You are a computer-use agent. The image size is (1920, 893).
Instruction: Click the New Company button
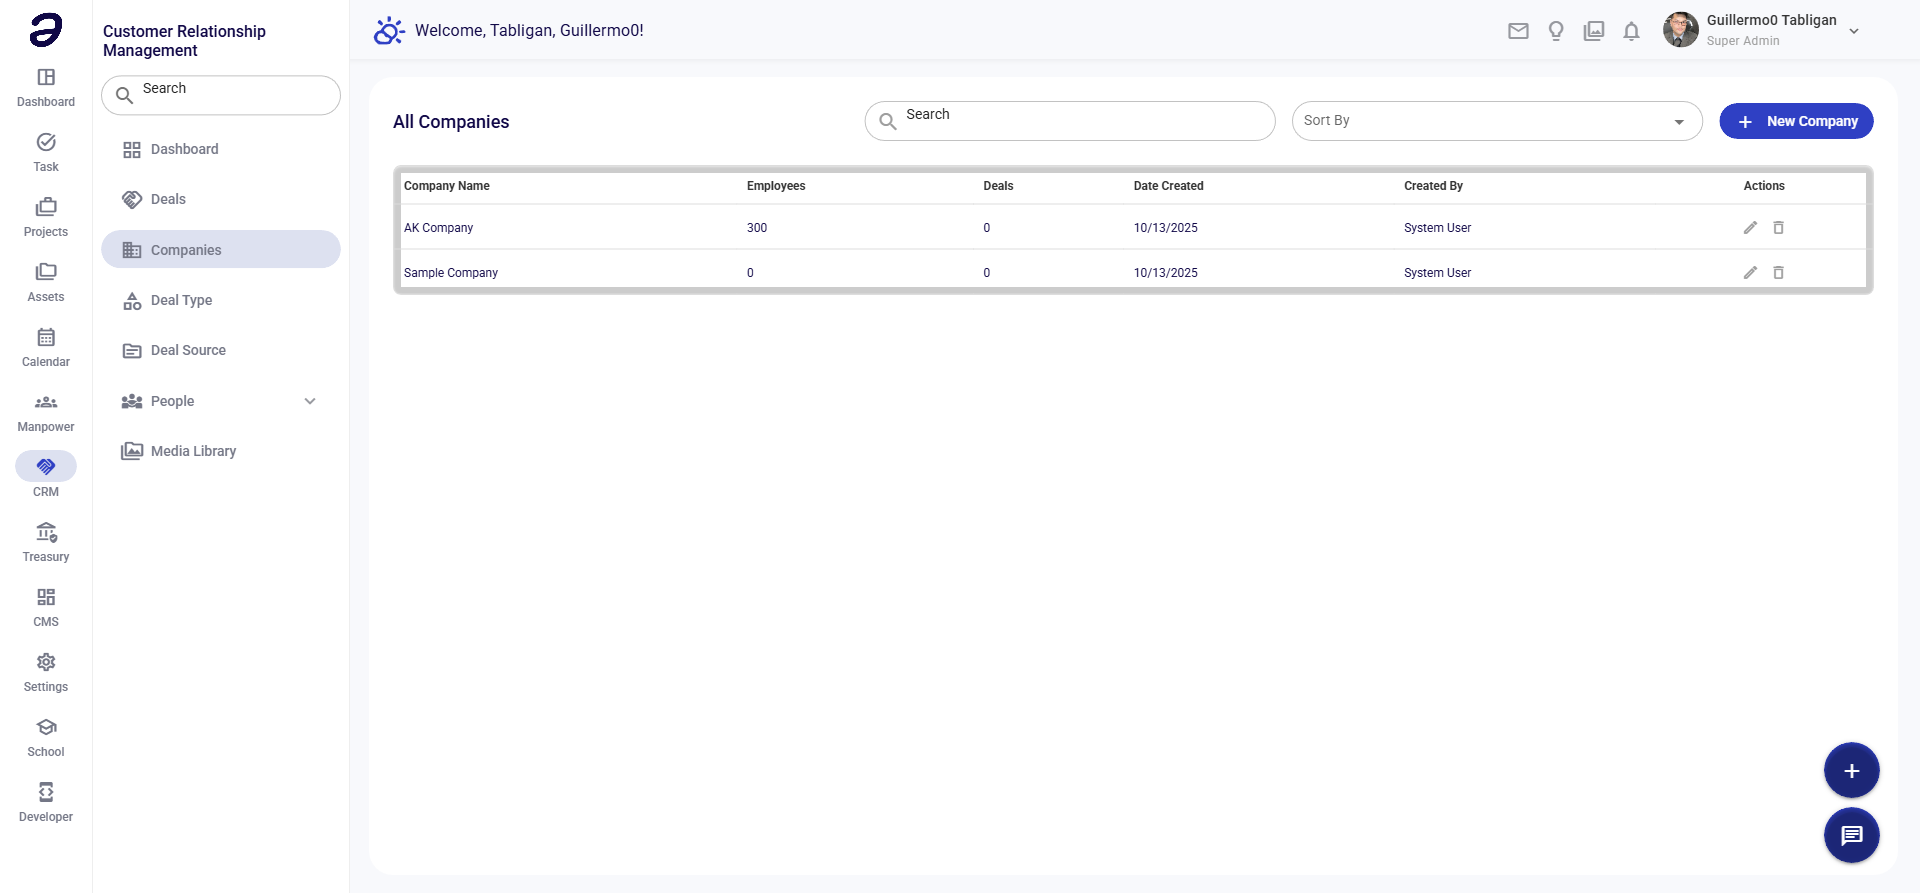[1796, 121]
